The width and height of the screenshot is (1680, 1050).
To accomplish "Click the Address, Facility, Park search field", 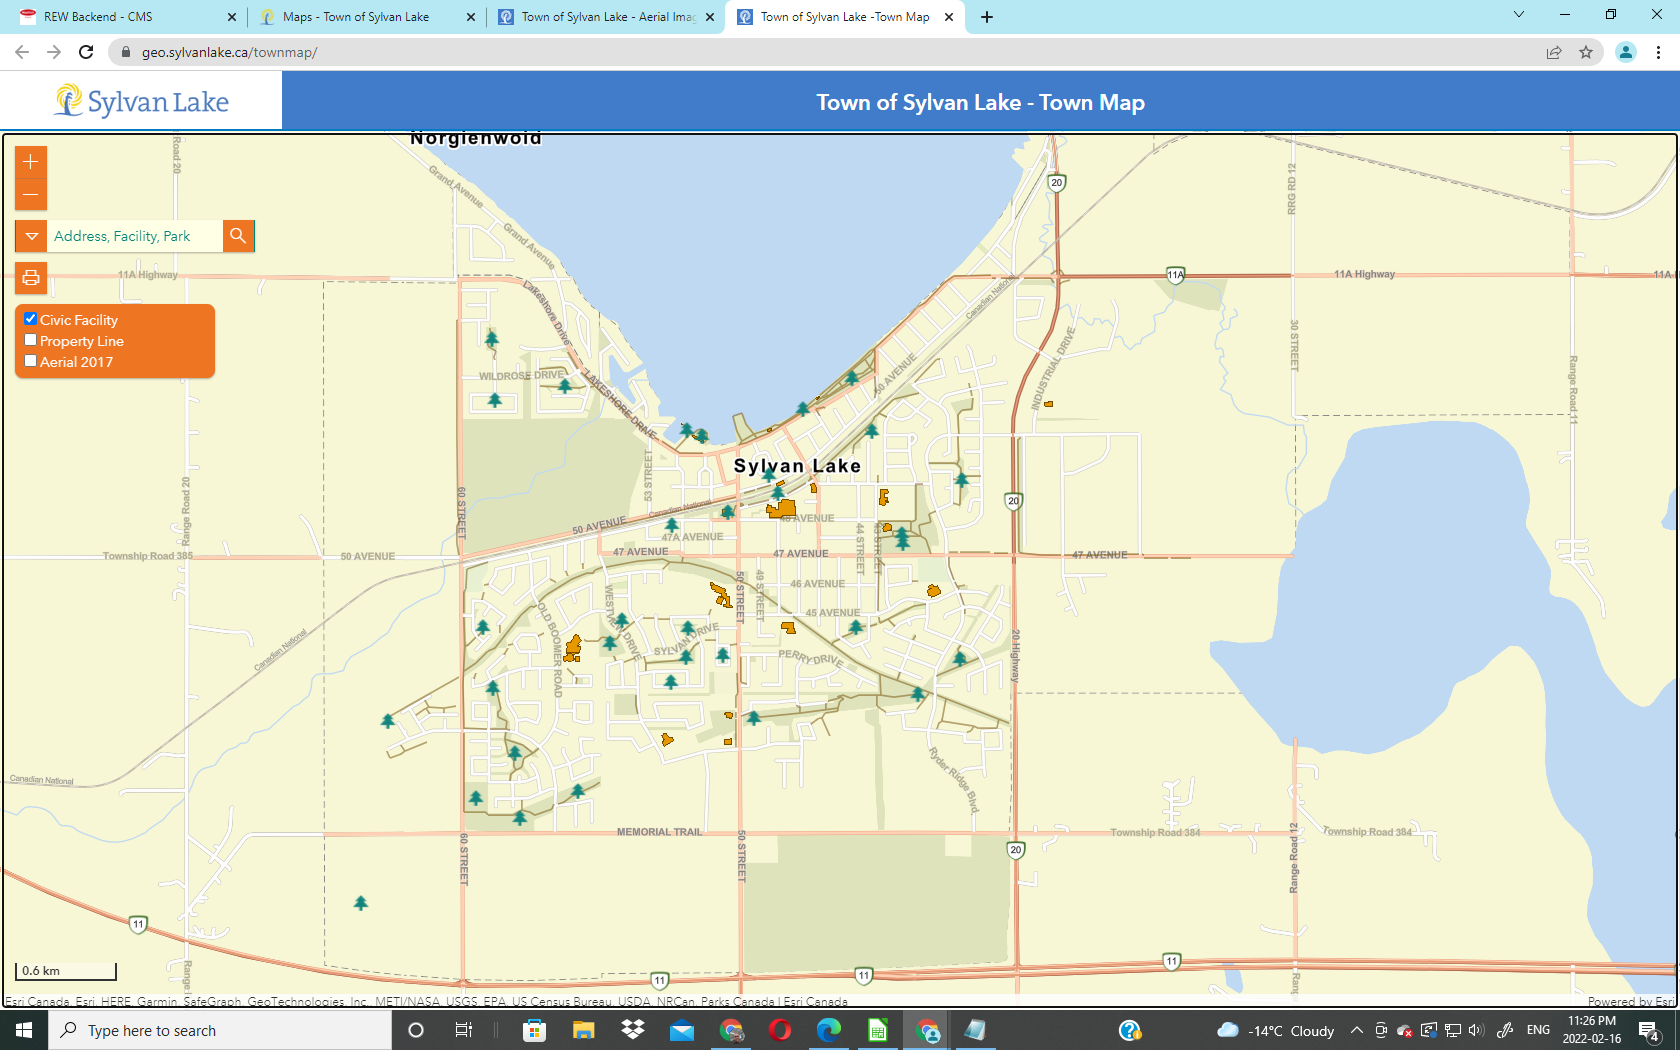I will [135, 236].
